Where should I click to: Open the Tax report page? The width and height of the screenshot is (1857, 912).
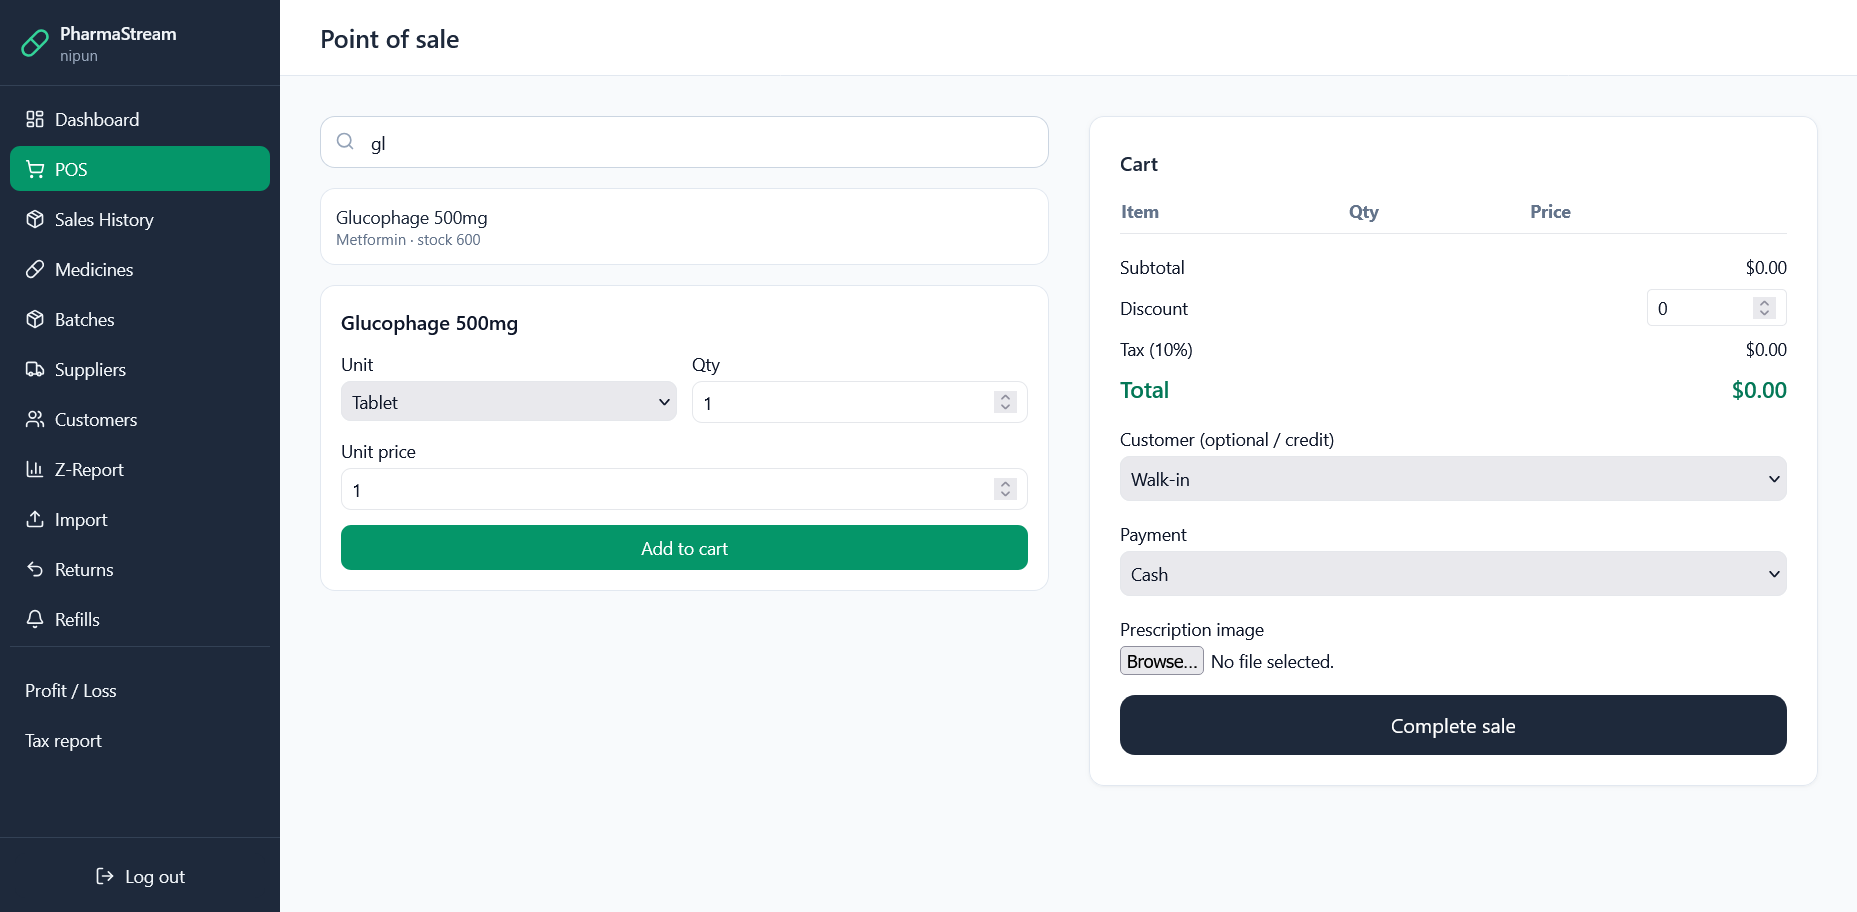pyautogui.click(x=64, y=741)
